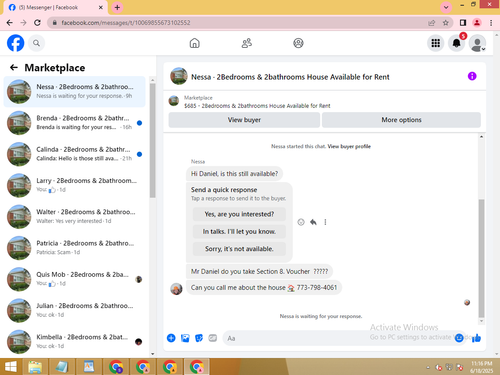Open the Friends icon in top navigation
Screen dimensions: 500x375
pyautogui.click(x=247, y=43)
